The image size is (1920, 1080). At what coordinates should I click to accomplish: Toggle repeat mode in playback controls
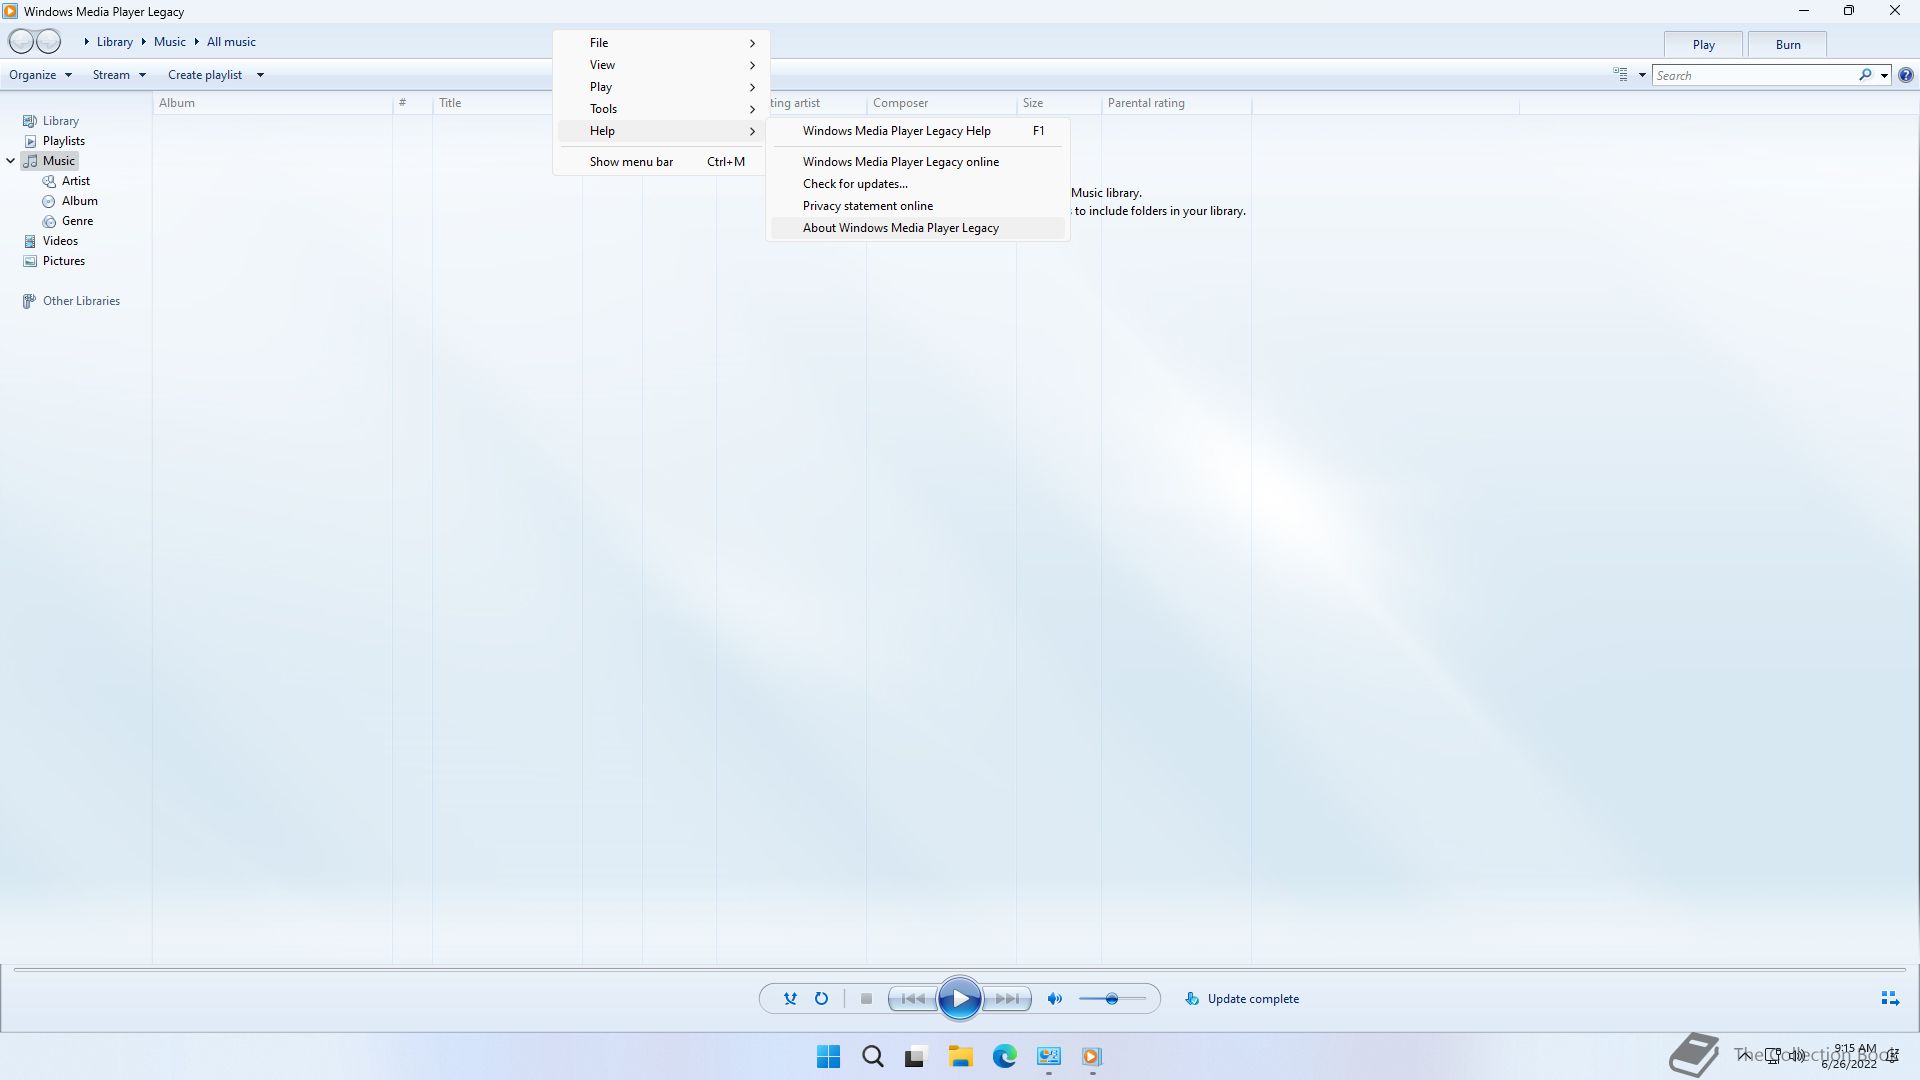(821, 999)
